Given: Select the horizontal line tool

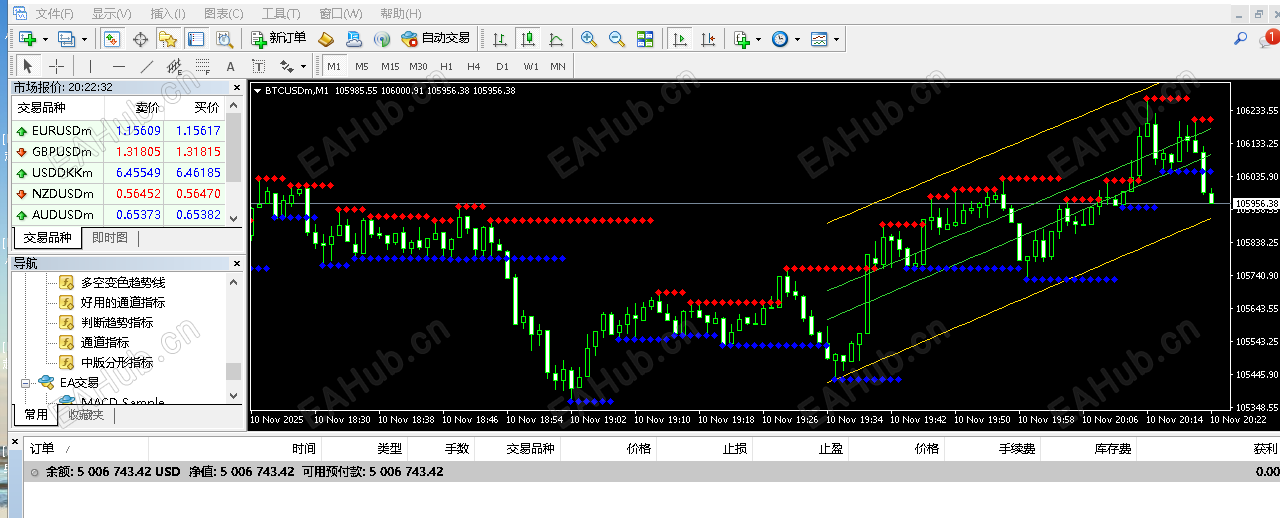Looking at the screenshot, I should tap(119, 66).
